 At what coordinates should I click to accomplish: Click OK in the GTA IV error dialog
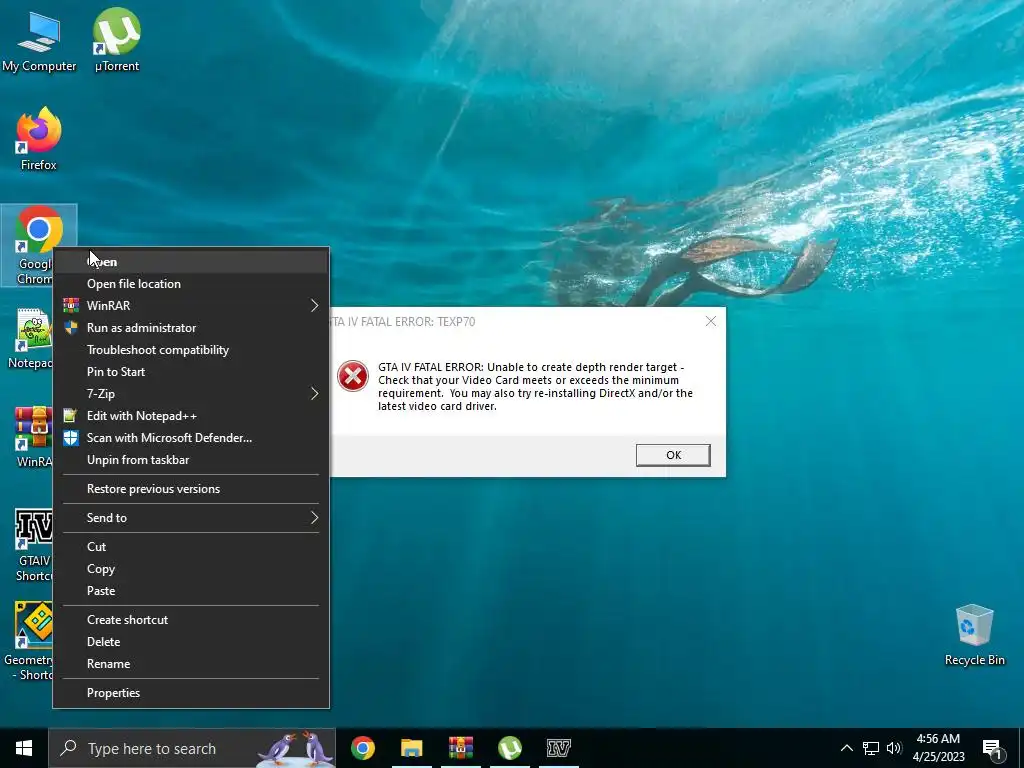[x=673, y=455]
